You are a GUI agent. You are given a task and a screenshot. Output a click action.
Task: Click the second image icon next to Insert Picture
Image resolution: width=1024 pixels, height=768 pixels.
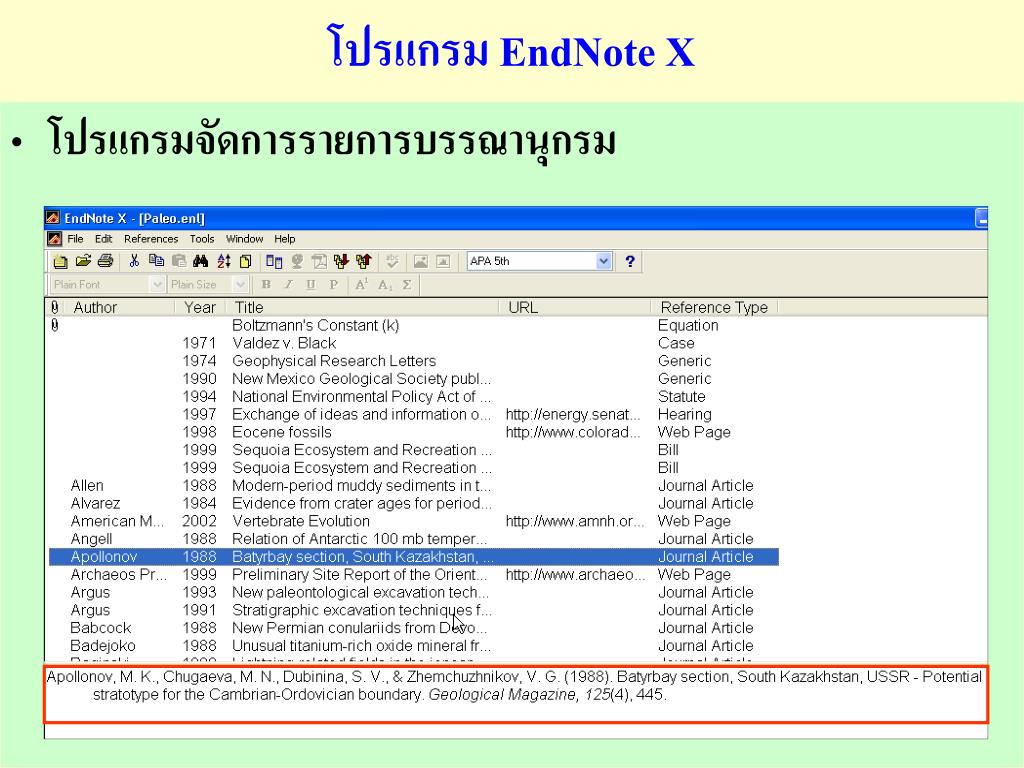[443, 261]
